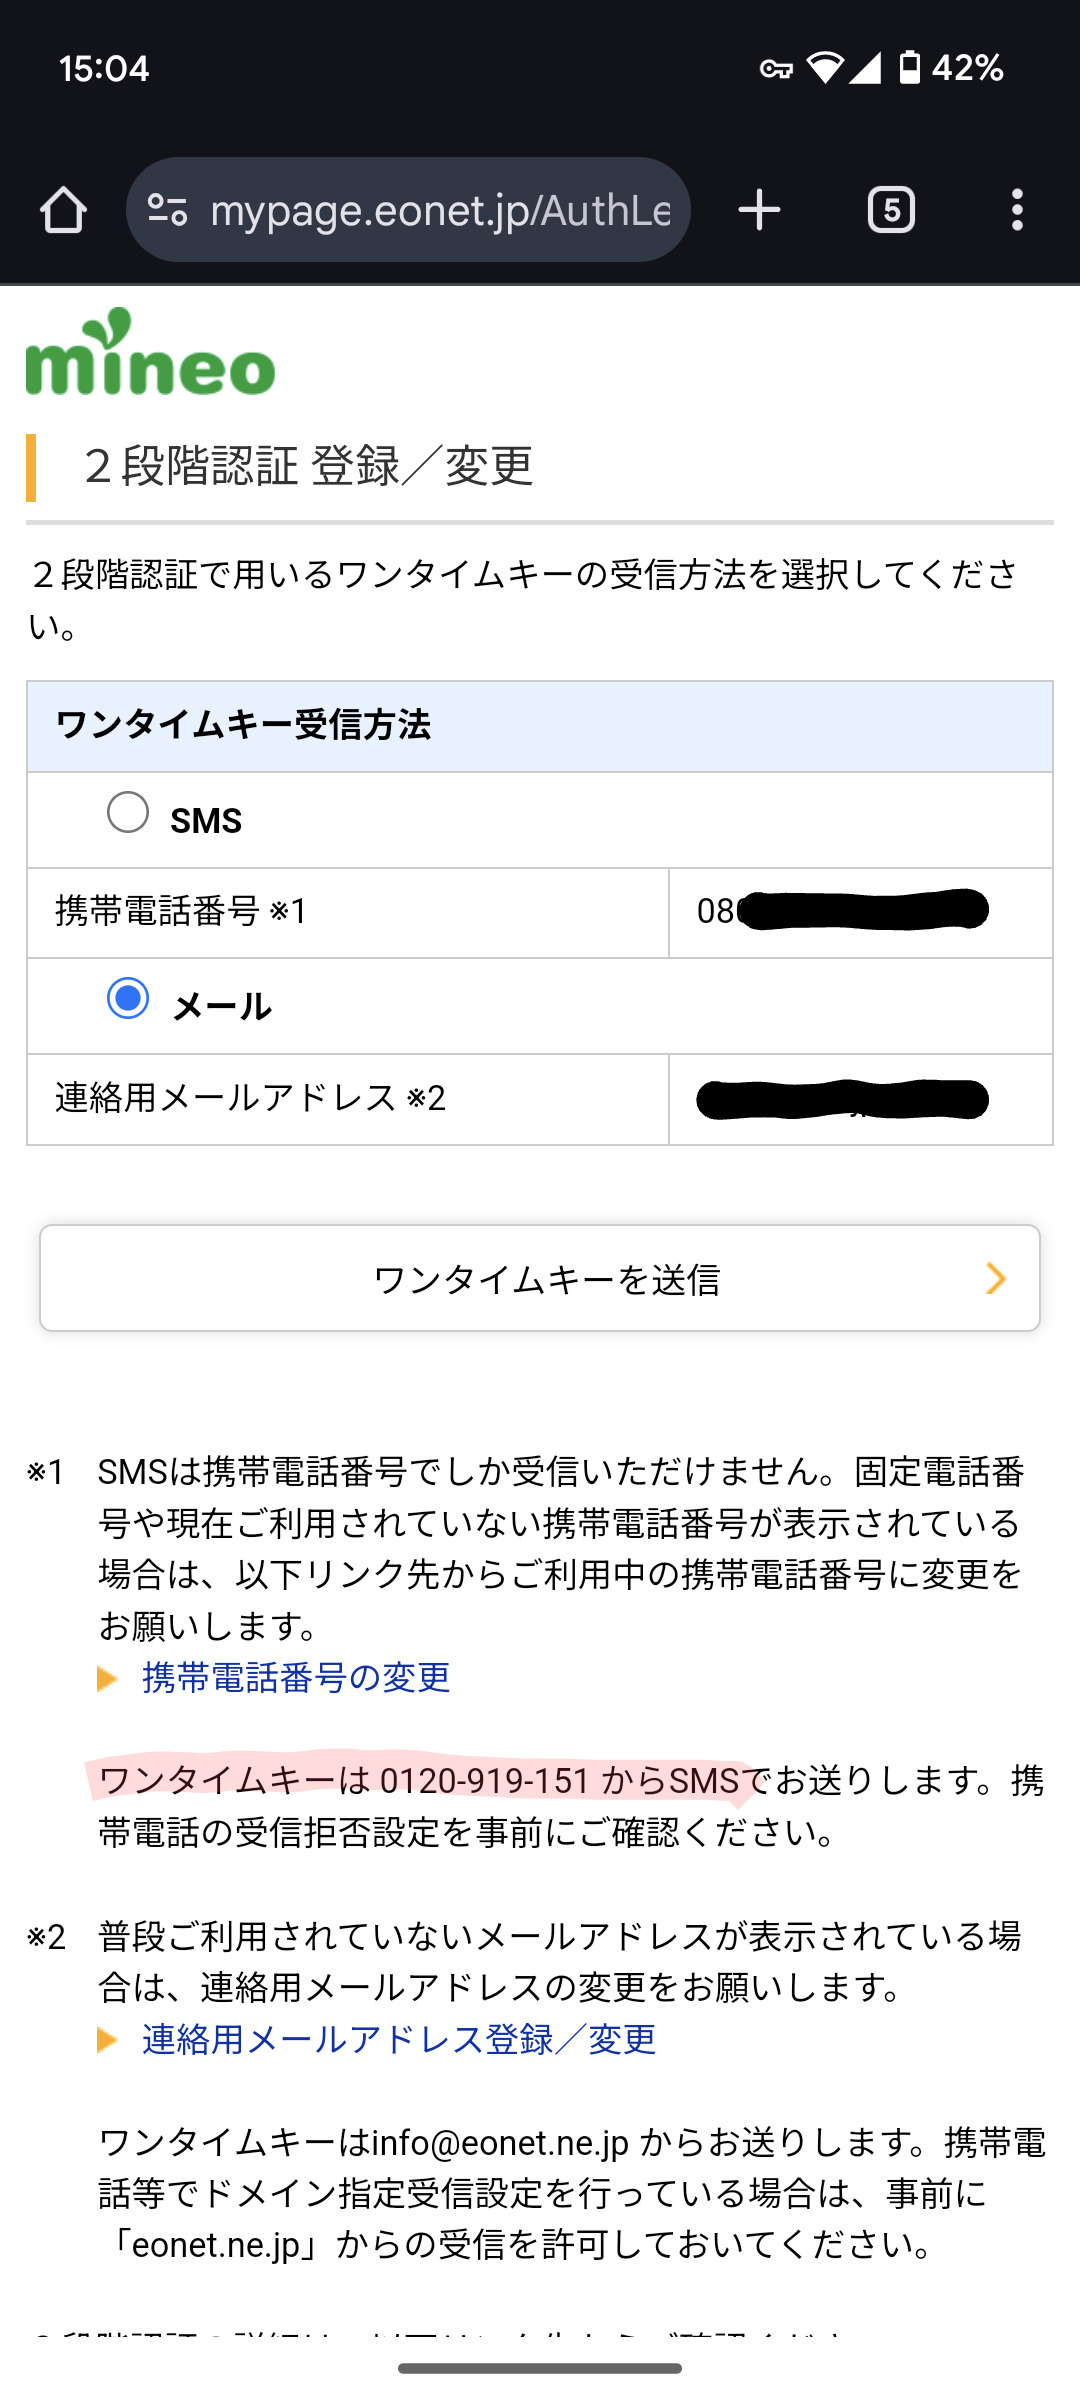Tap the Wi-Fi status icon
The height and width of the screenshot is (2400, 1080).
tap(825, 68)
